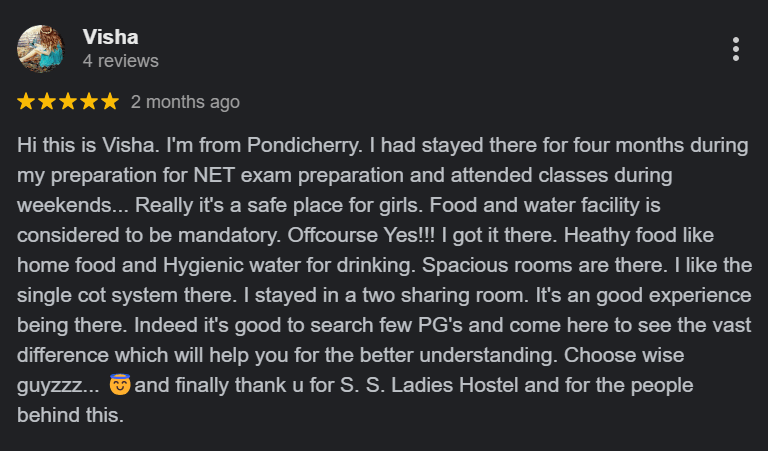
Task: Click "S. S. Ladies Hostel" text
Action: click(x=429, y=385)
